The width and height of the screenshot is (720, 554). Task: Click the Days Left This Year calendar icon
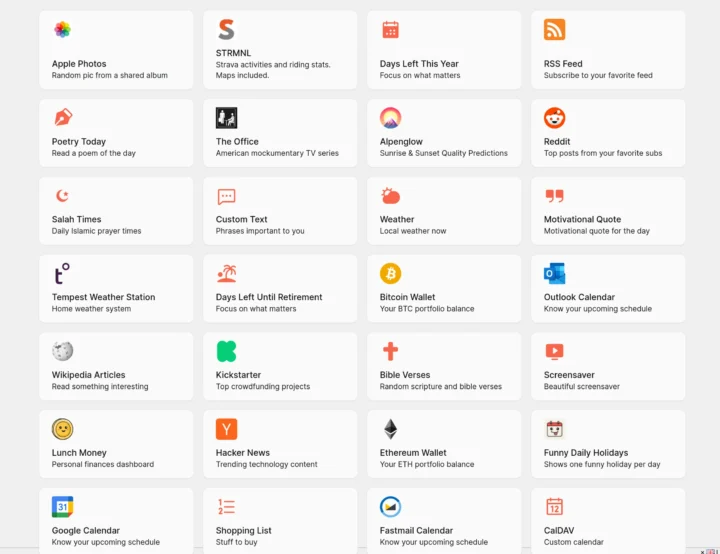click(x=390, y=30)
